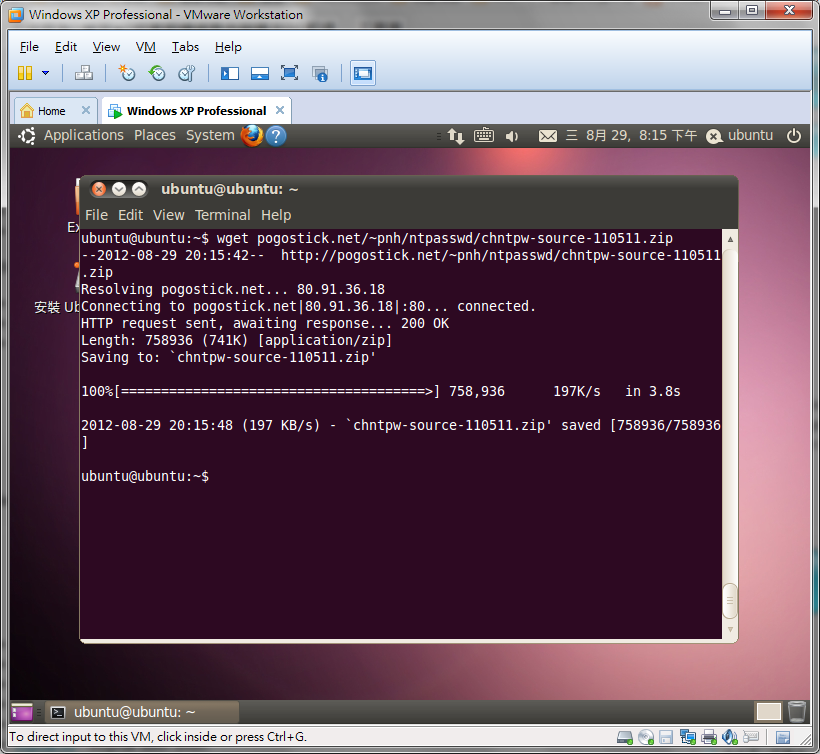
Task: Open the power session menu icon
Action: point(794,136)
